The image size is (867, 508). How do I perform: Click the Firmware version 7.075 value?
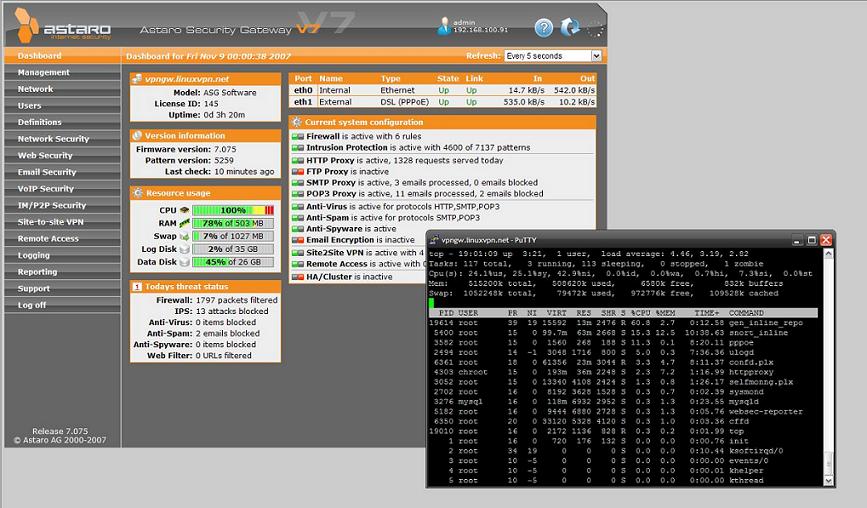225,149
